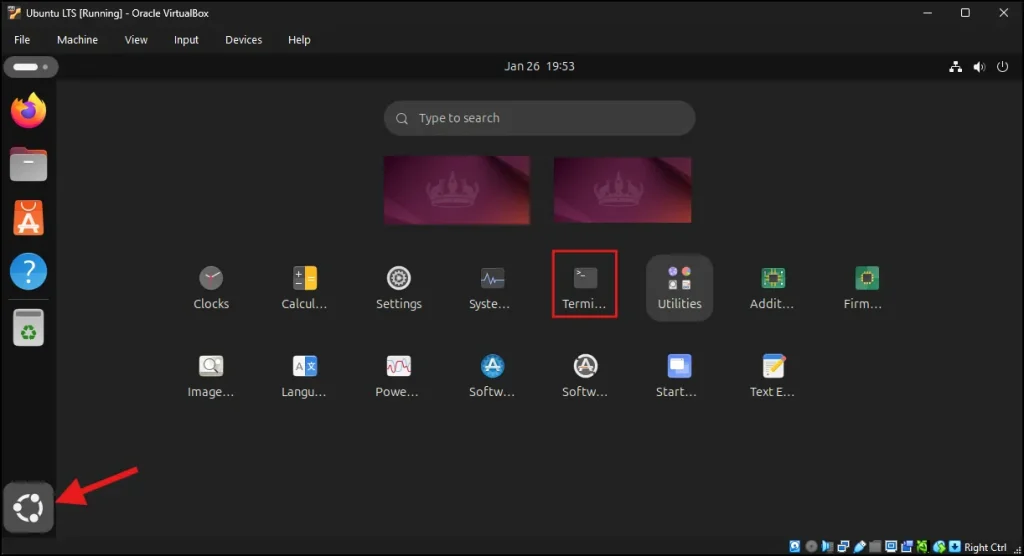Image resolution: width=1024 pixels, height=556 pixels.
Task: Click the audio indicator in the VirtualBox status bar
Action: (827, 547)
